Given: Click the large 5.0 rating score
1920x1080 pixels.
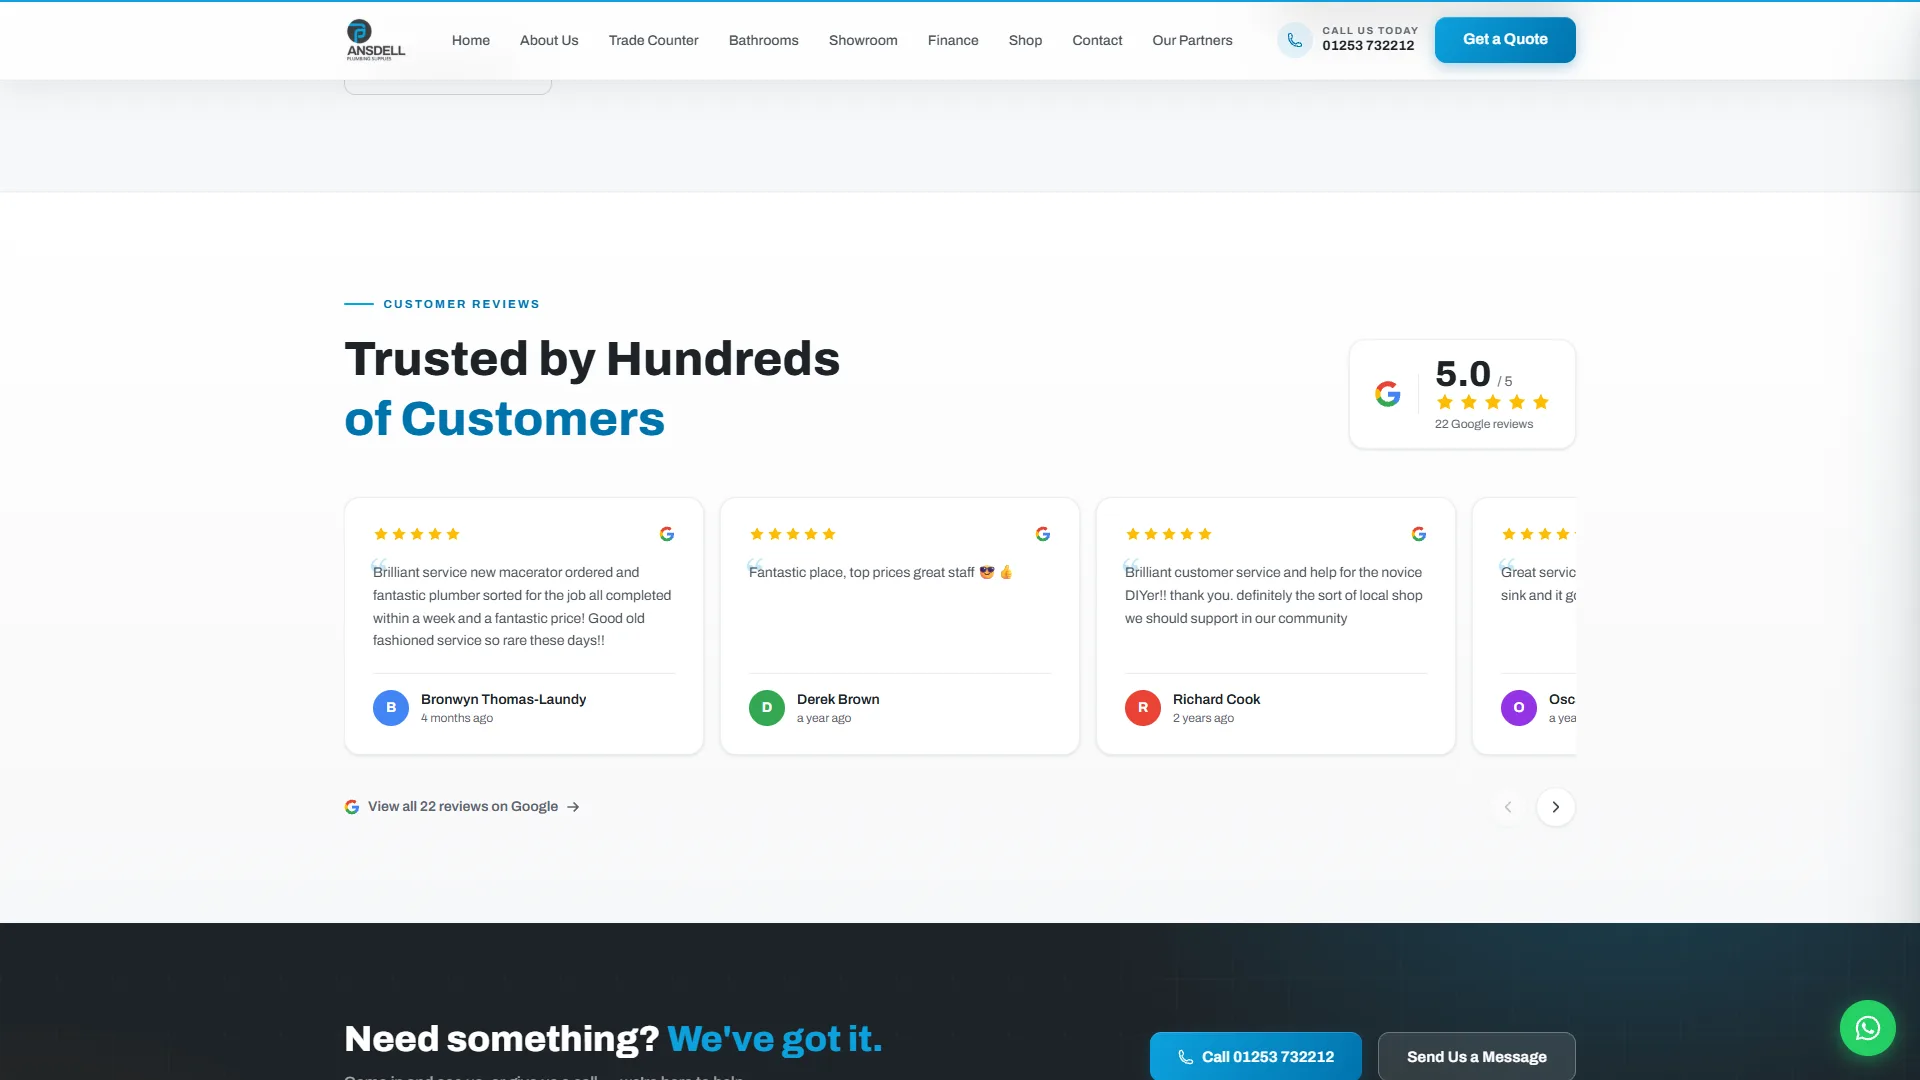Looking at the screenshot, I should (x=1463, y=374).
